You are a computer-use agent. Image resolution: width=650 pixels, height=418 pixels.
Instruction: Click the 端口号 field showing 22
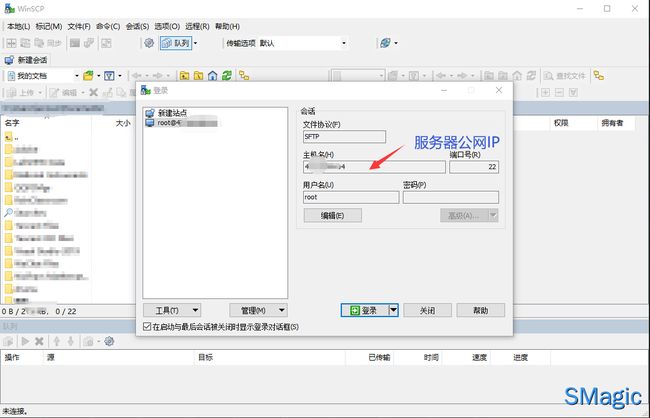click(x=474, y=167)
